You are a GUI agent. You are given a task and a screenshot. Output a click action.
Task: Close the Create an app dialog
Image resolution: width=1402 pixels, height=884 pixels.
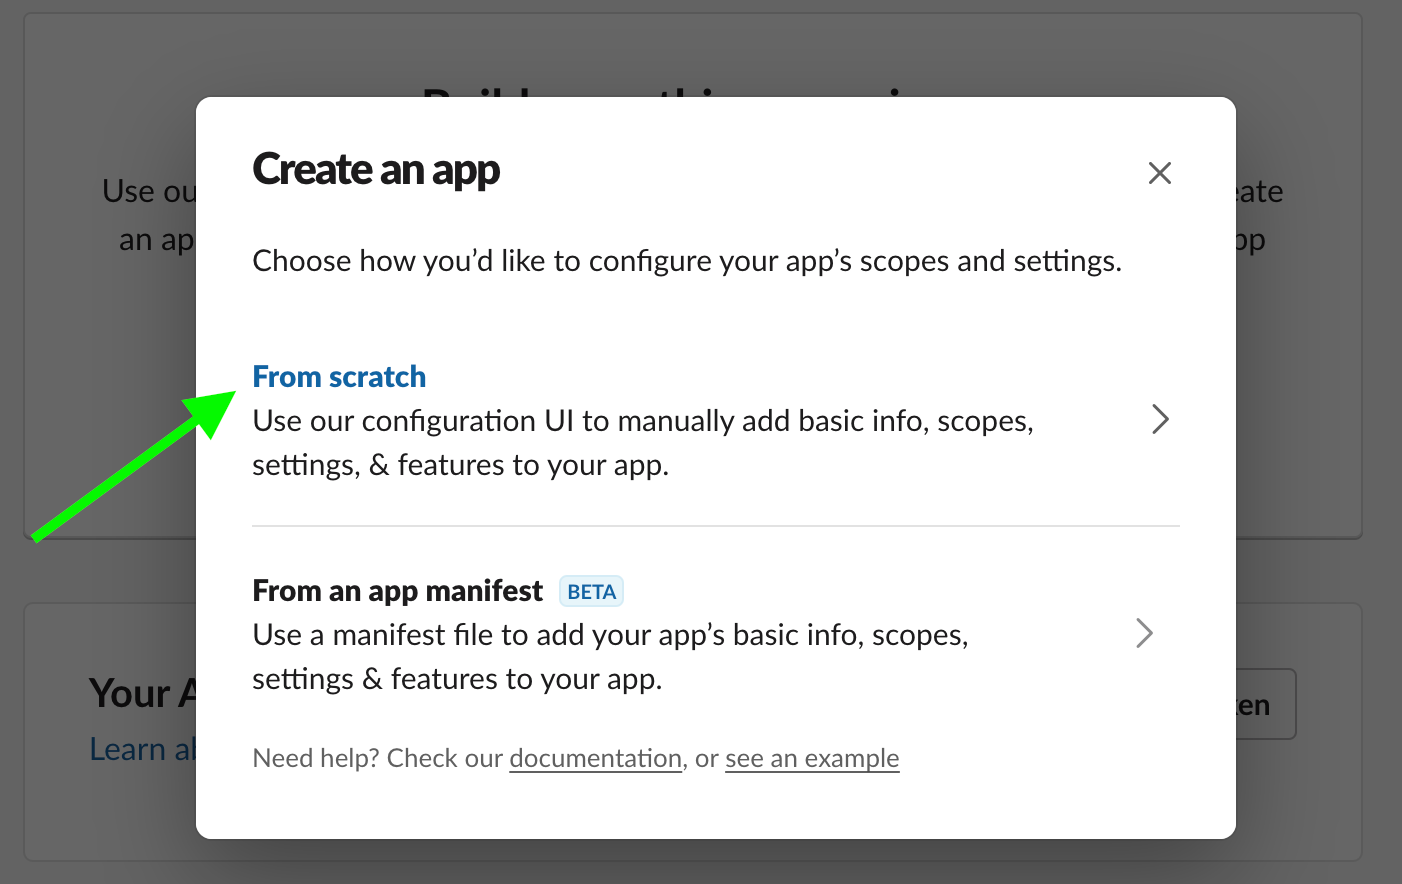1159,173
